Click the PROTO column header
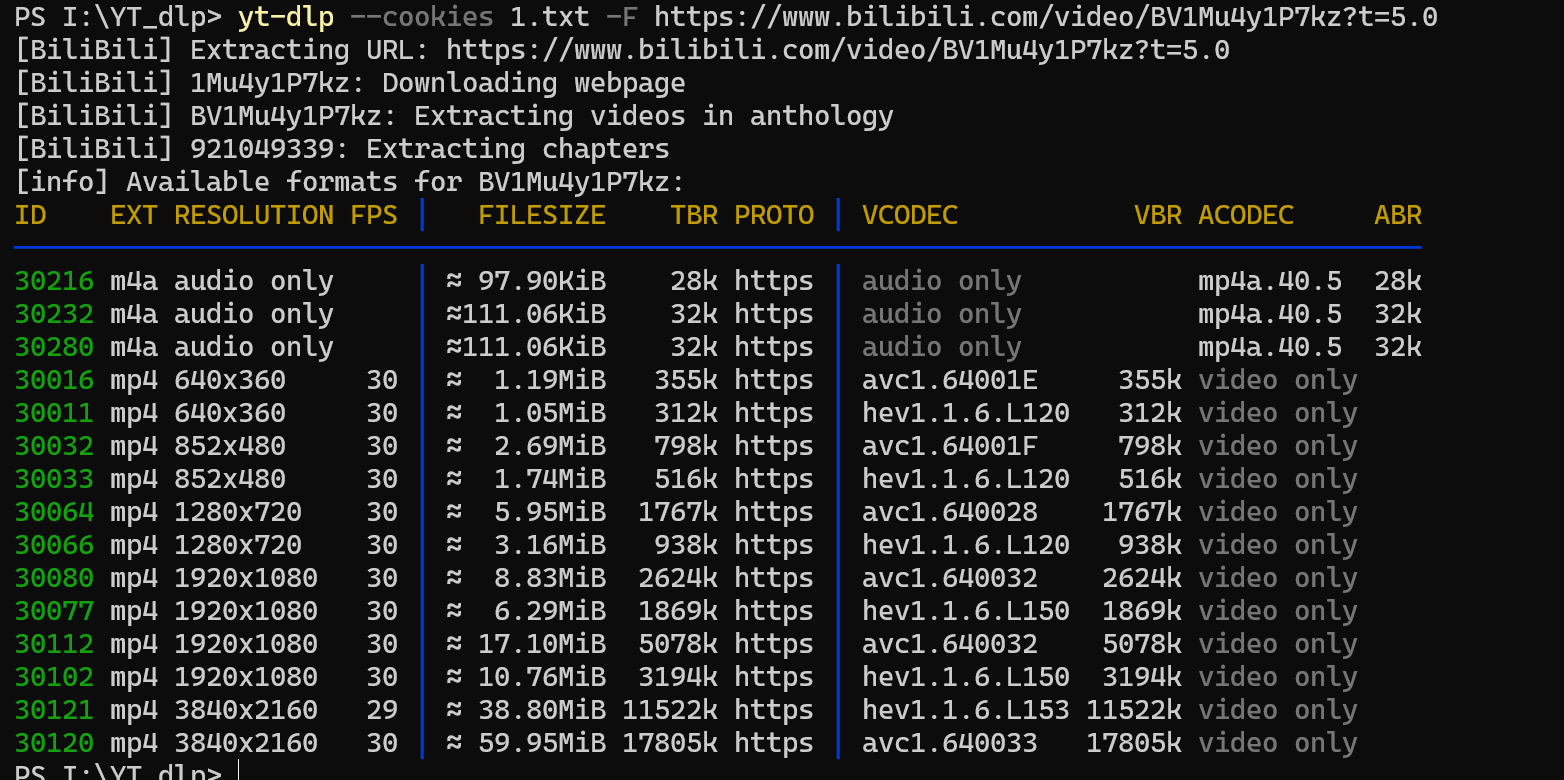The height and width of the screenshot is (780, 1564). 774,215
